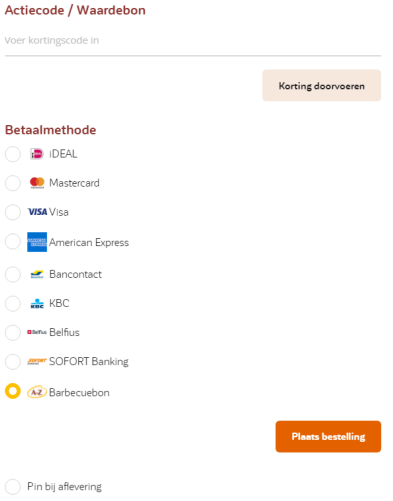
Task: Click the SOFORT Banking logo
Action: coord(37,361)
